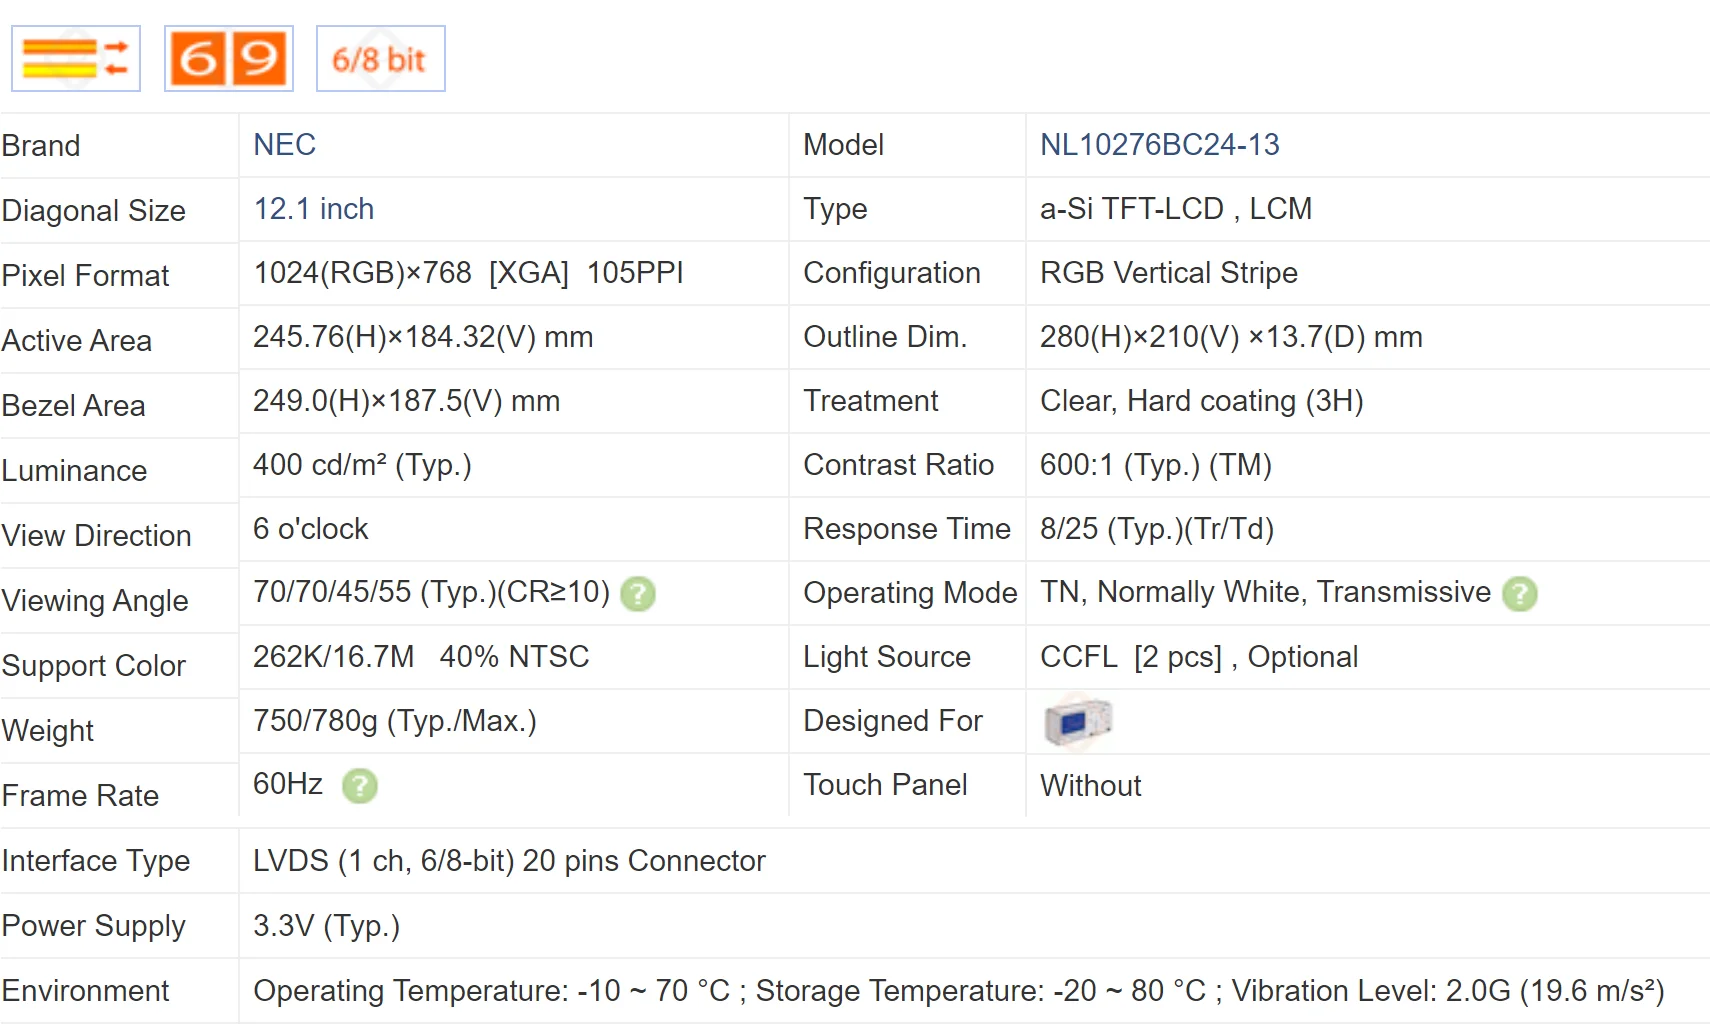Click the "6/8 bit" badge icon
1710x1029 pixels.
pyautogui.click(x=380, y=59)
